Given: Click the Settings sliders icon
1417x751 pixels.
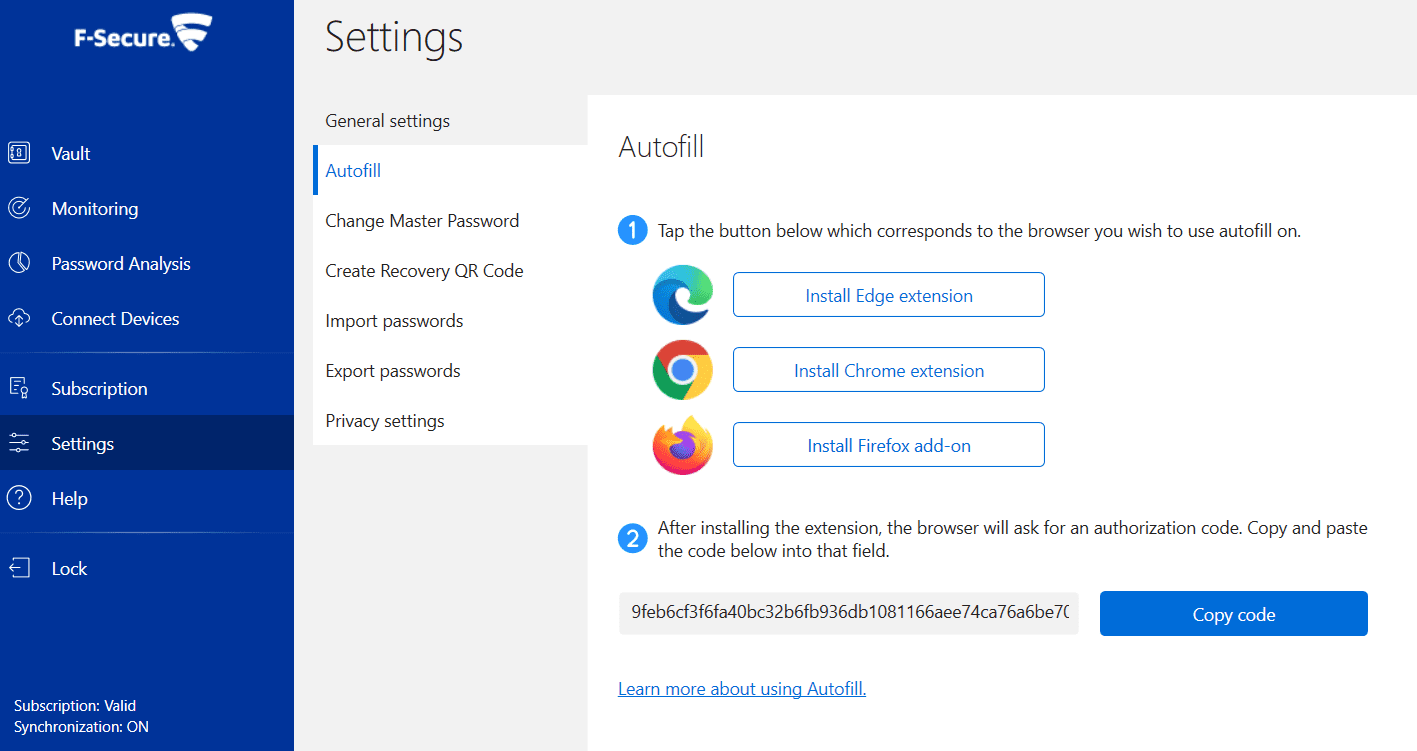Looking at the screenshot, I should tap(19, 443).
